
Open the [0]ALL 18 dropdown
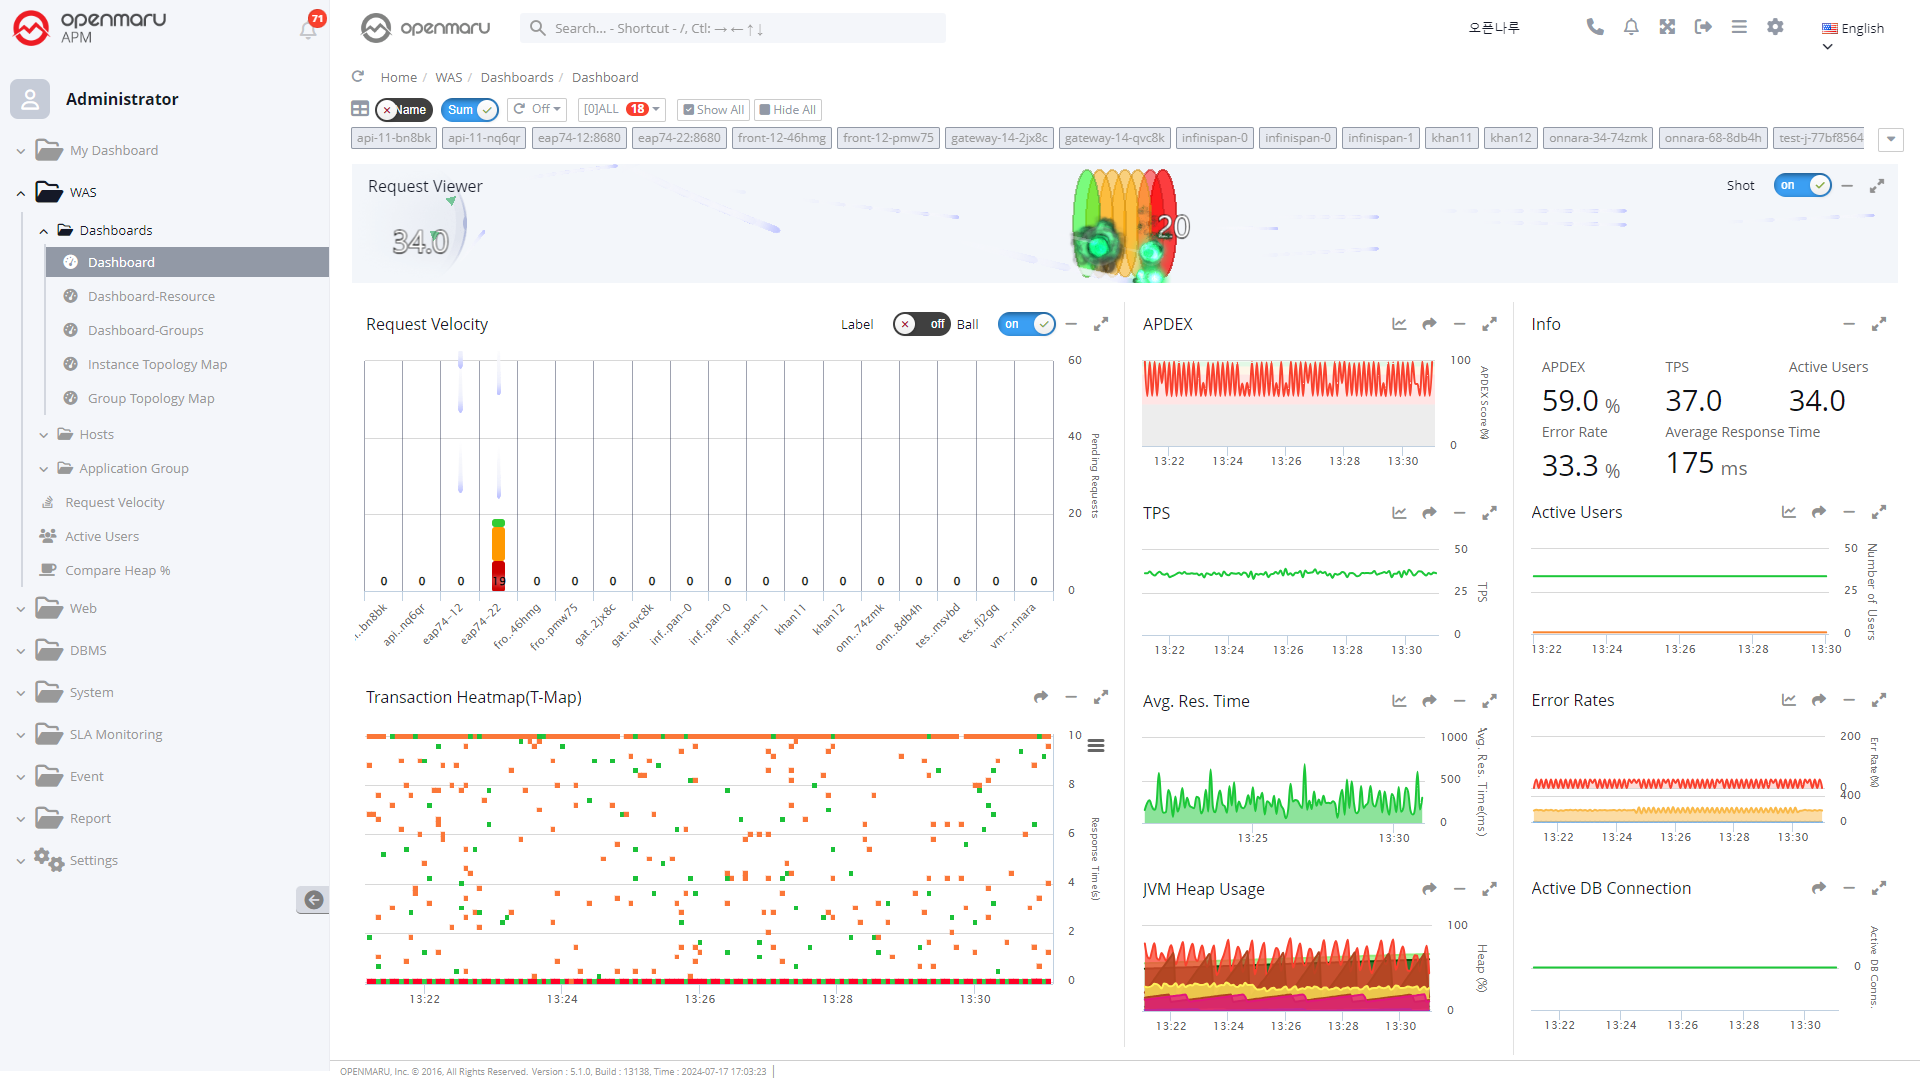621,109
